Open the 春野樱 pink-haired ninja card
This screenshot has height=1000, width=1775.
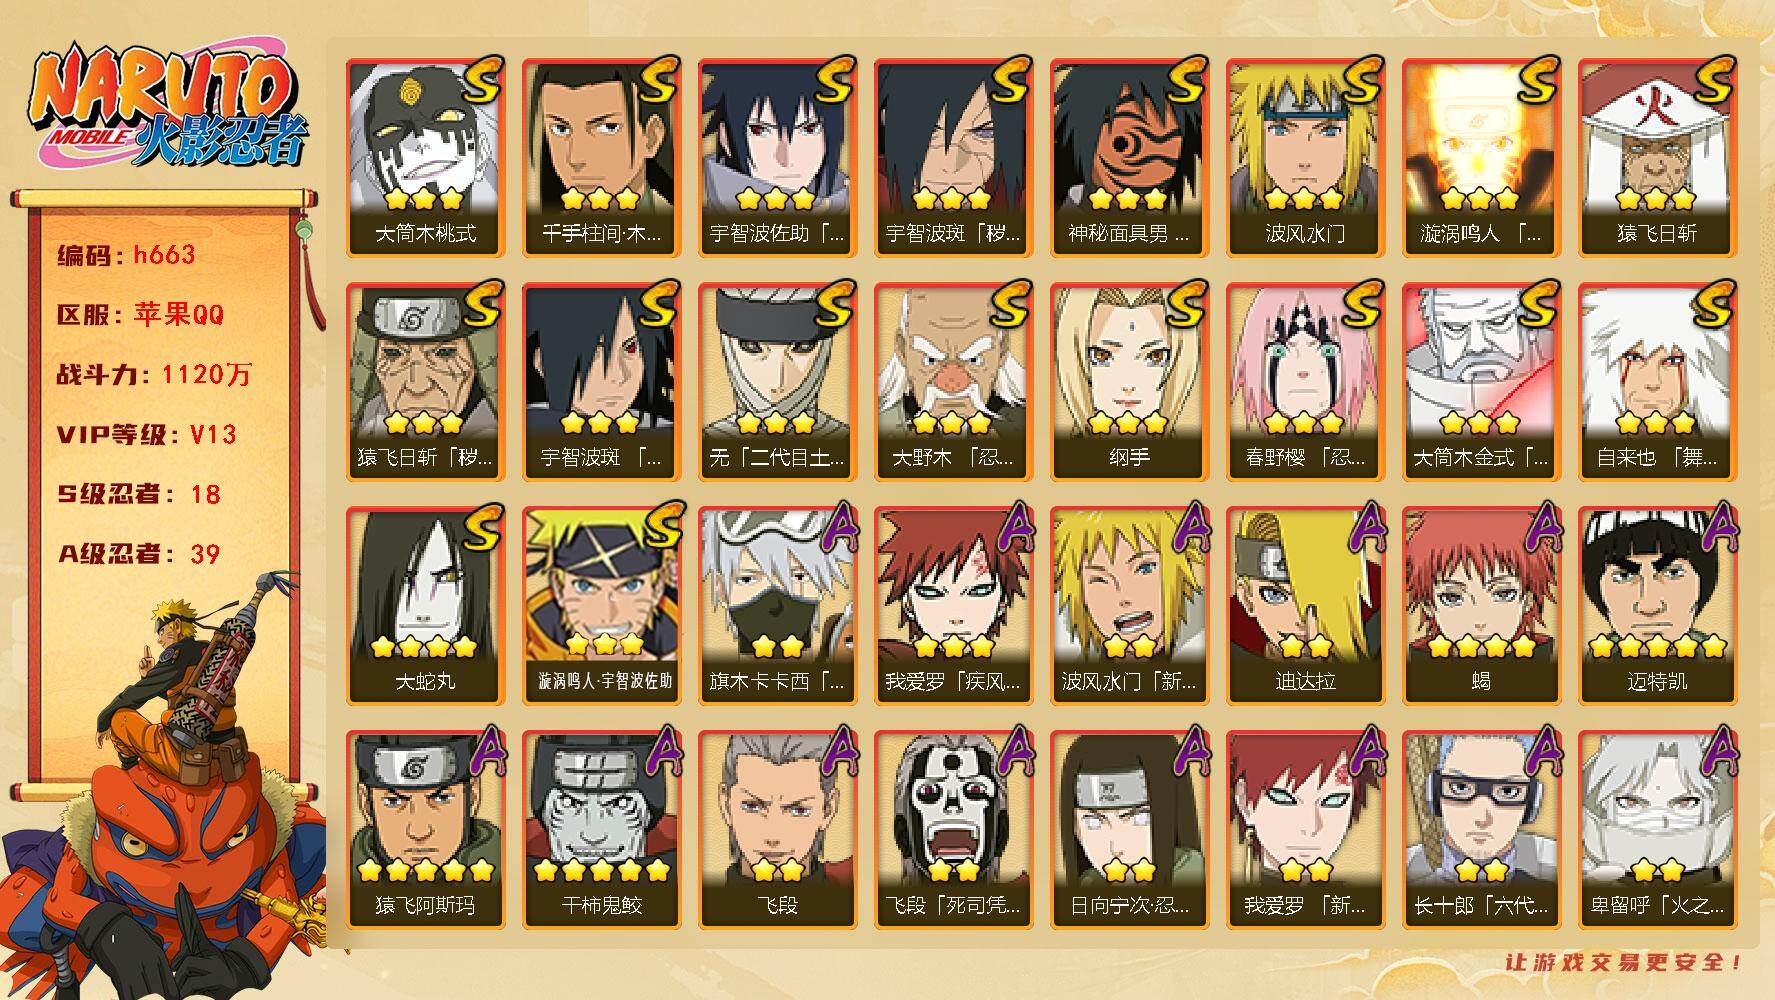point(1305,382)
